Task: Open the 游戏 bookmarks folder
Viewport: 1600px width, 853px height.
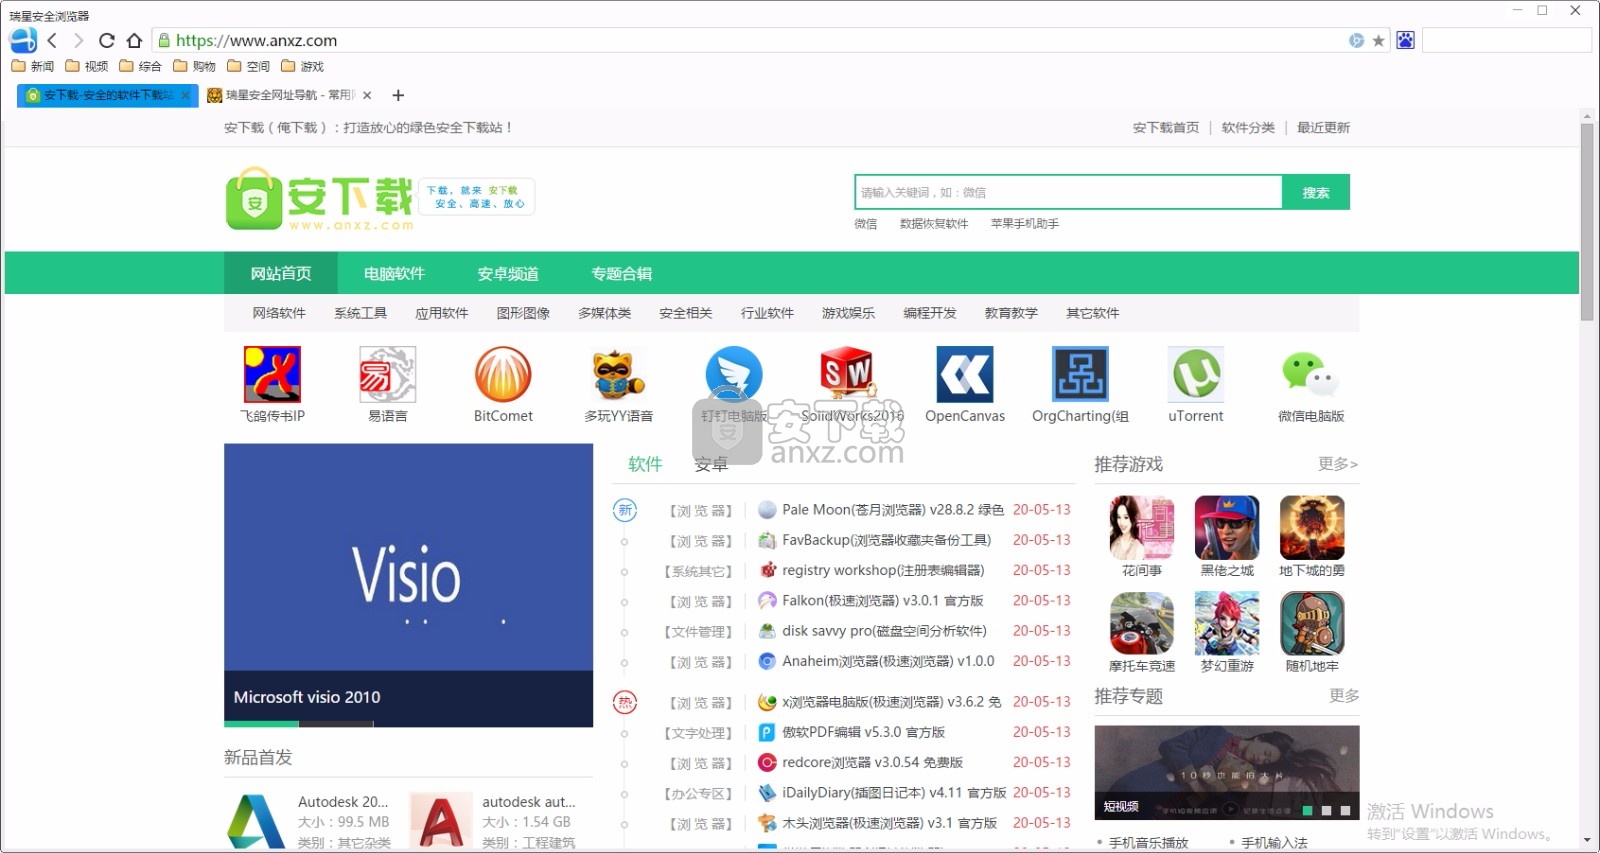Action: click(x=303, y=66)
